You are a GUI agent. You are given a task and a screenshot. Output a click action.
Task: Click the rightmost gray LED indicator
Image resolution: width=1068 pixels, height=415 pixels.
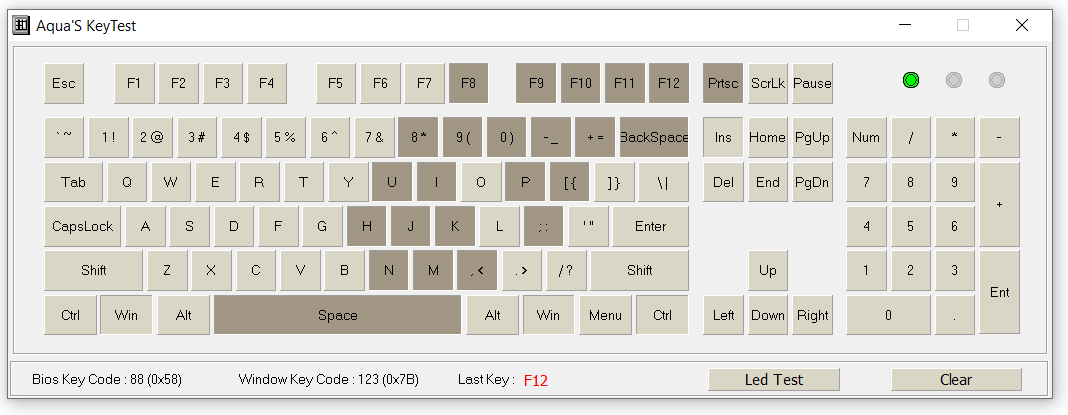996,80
